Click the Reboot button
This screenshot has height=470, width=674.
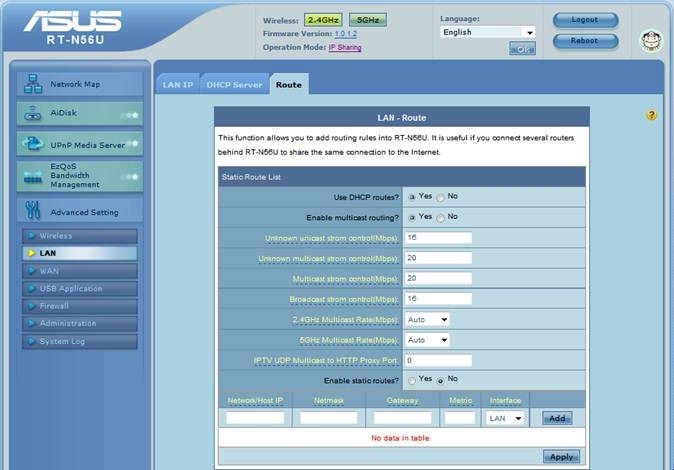[x=585, y=41]
